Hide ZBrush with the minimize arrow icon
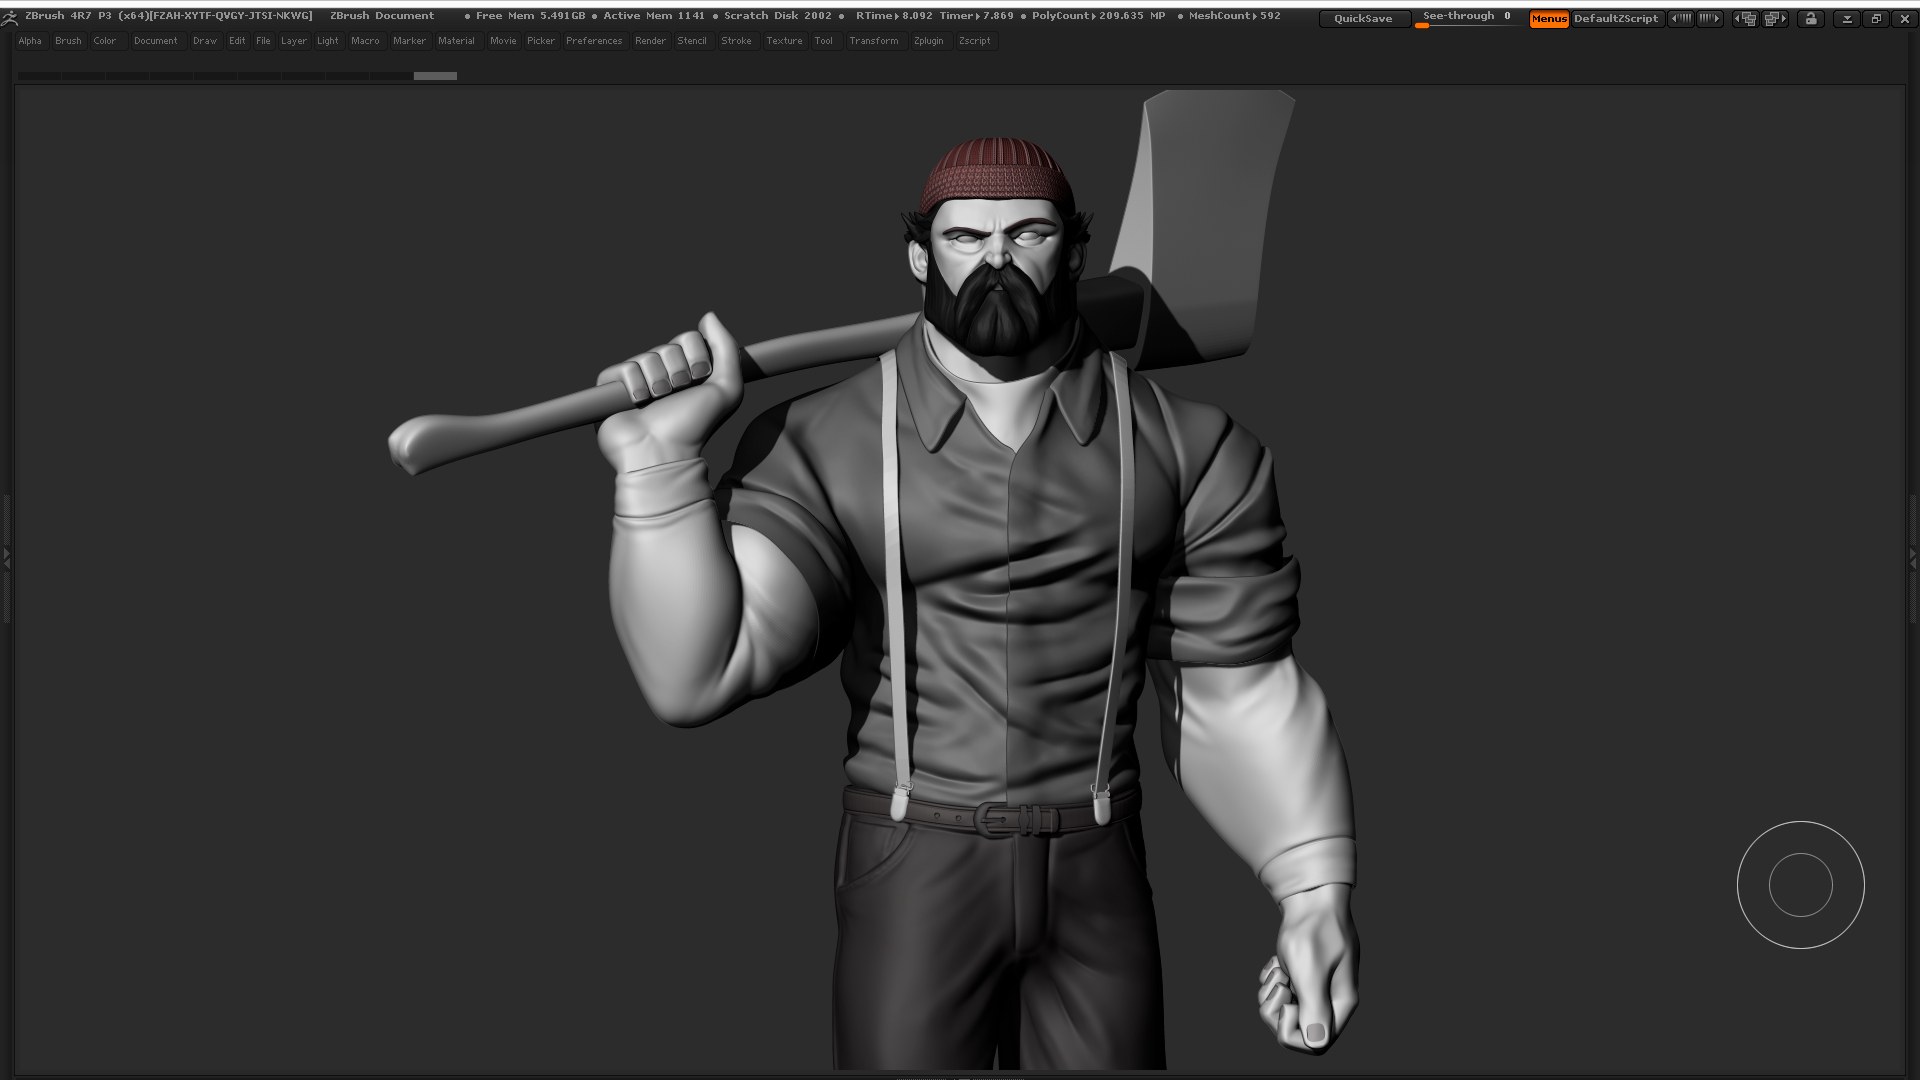Image resolution: width=1920 pixels, height=1080 pixels. click(1847, 18)
